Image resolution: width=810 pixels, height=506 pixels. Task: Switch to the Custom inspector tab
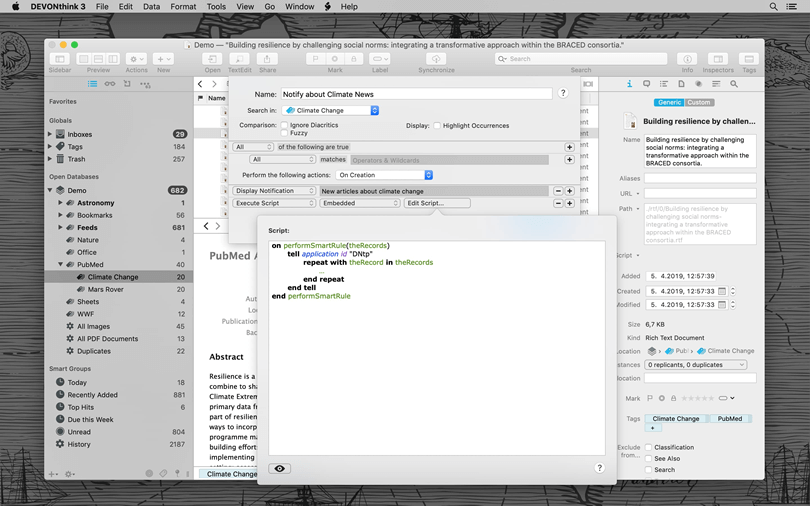699,102
